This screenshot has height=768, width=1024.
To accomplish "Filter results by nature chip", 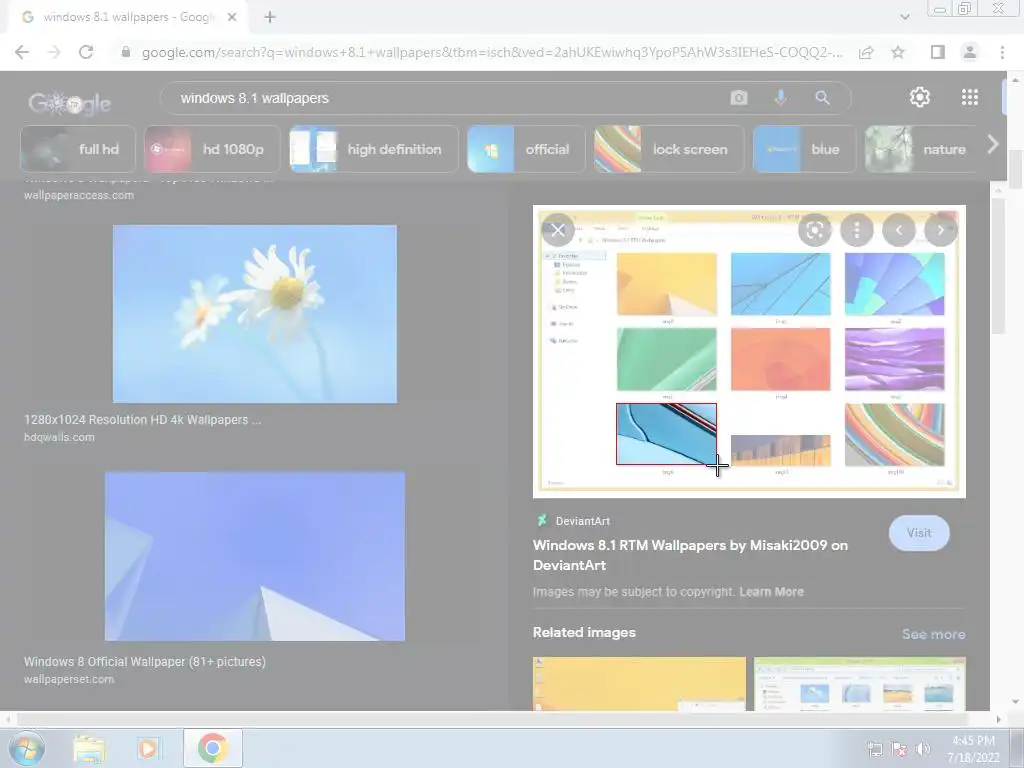I will point(920,150).
